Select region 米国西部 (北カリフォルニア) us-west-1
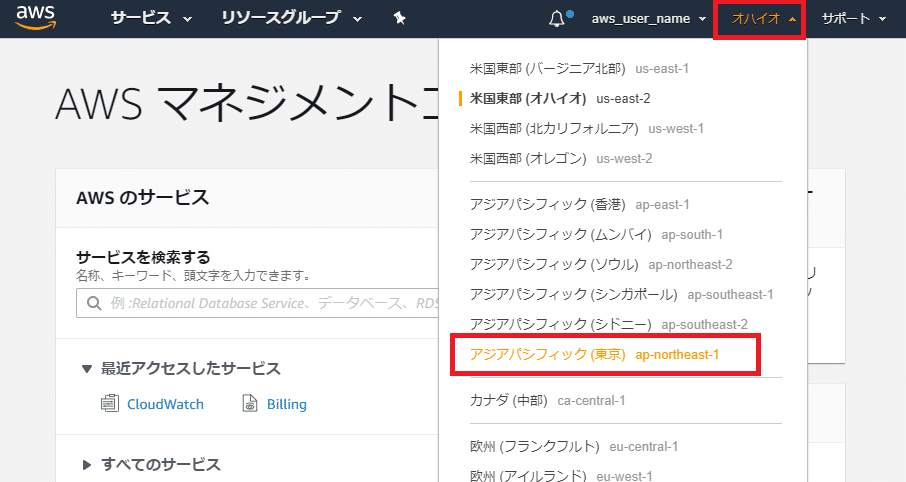 (x=586, y=128)
